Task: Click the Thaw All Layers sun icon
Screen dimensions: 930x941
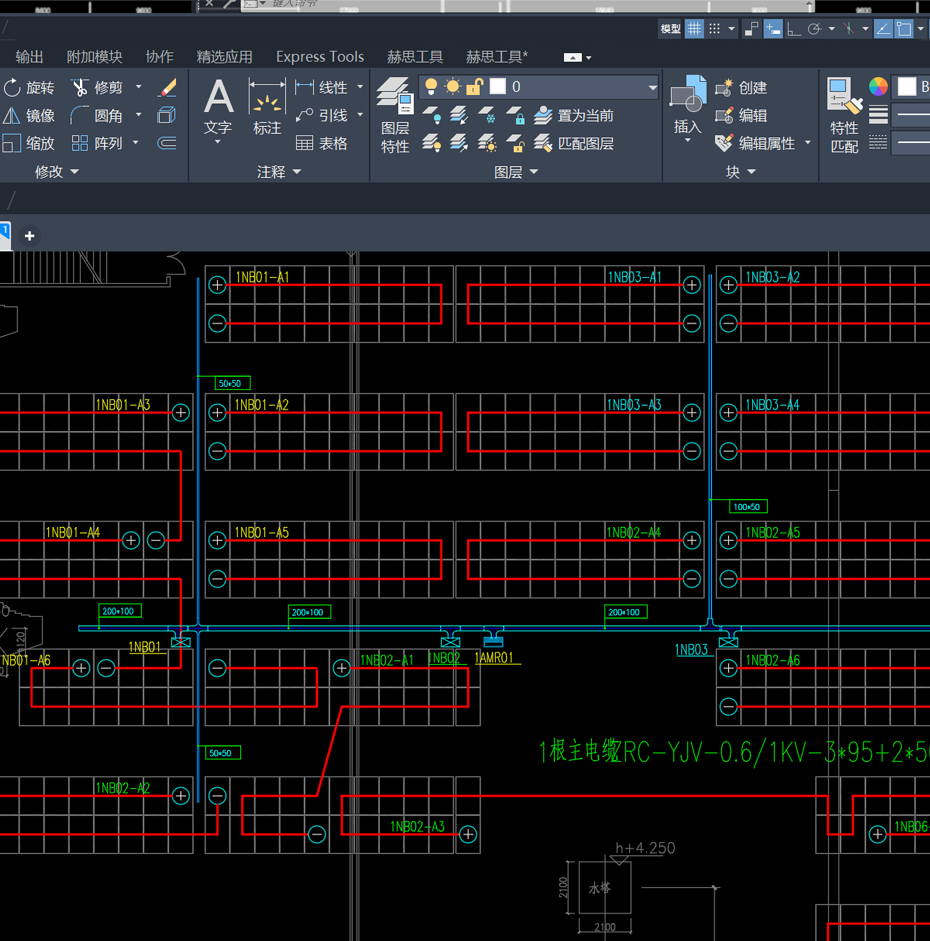Action: (x=487, y=143)
